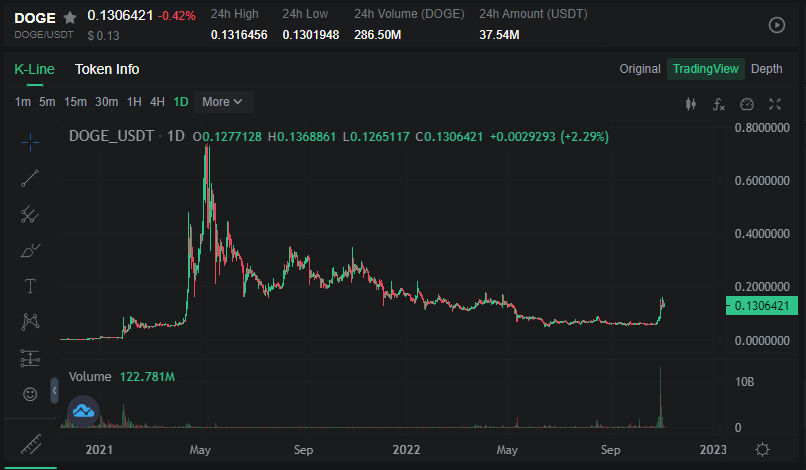Open the chart snapshot gauge icon
This screenshot has width=806, height=470.
746,104
